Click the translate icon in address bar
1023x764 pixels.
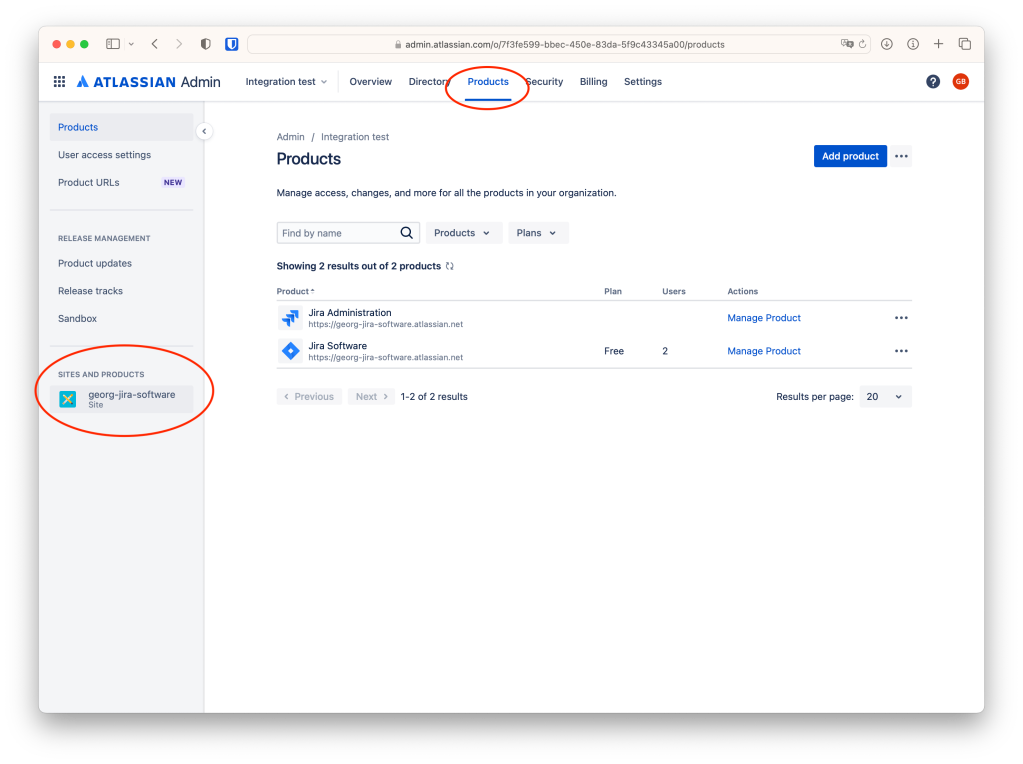(x=847, y=44)
